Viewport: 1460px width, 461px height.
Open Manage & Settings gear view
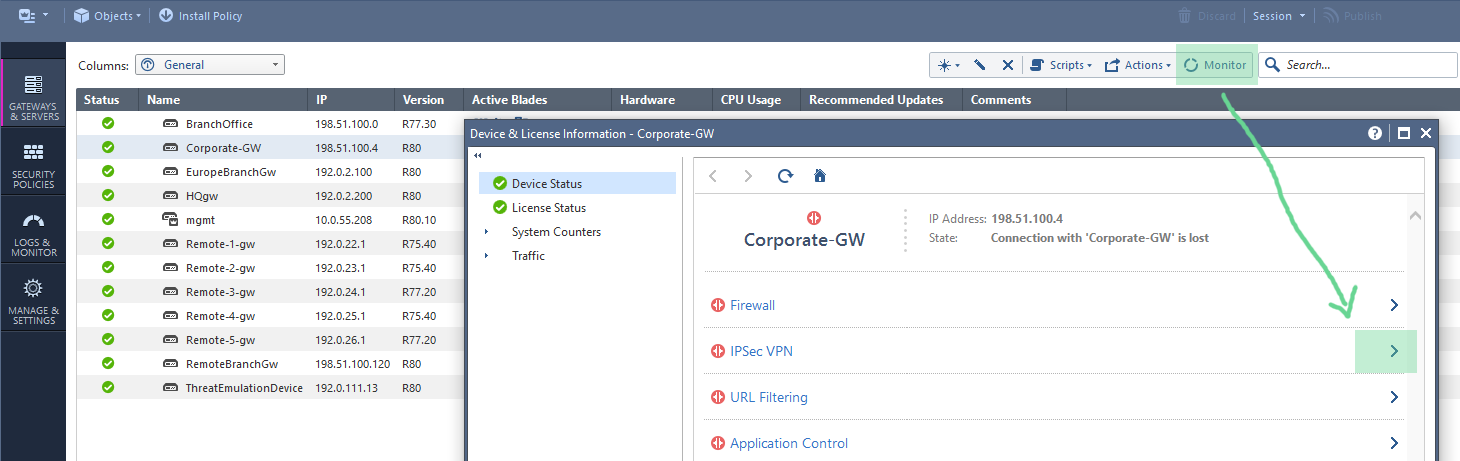(34, 301)
